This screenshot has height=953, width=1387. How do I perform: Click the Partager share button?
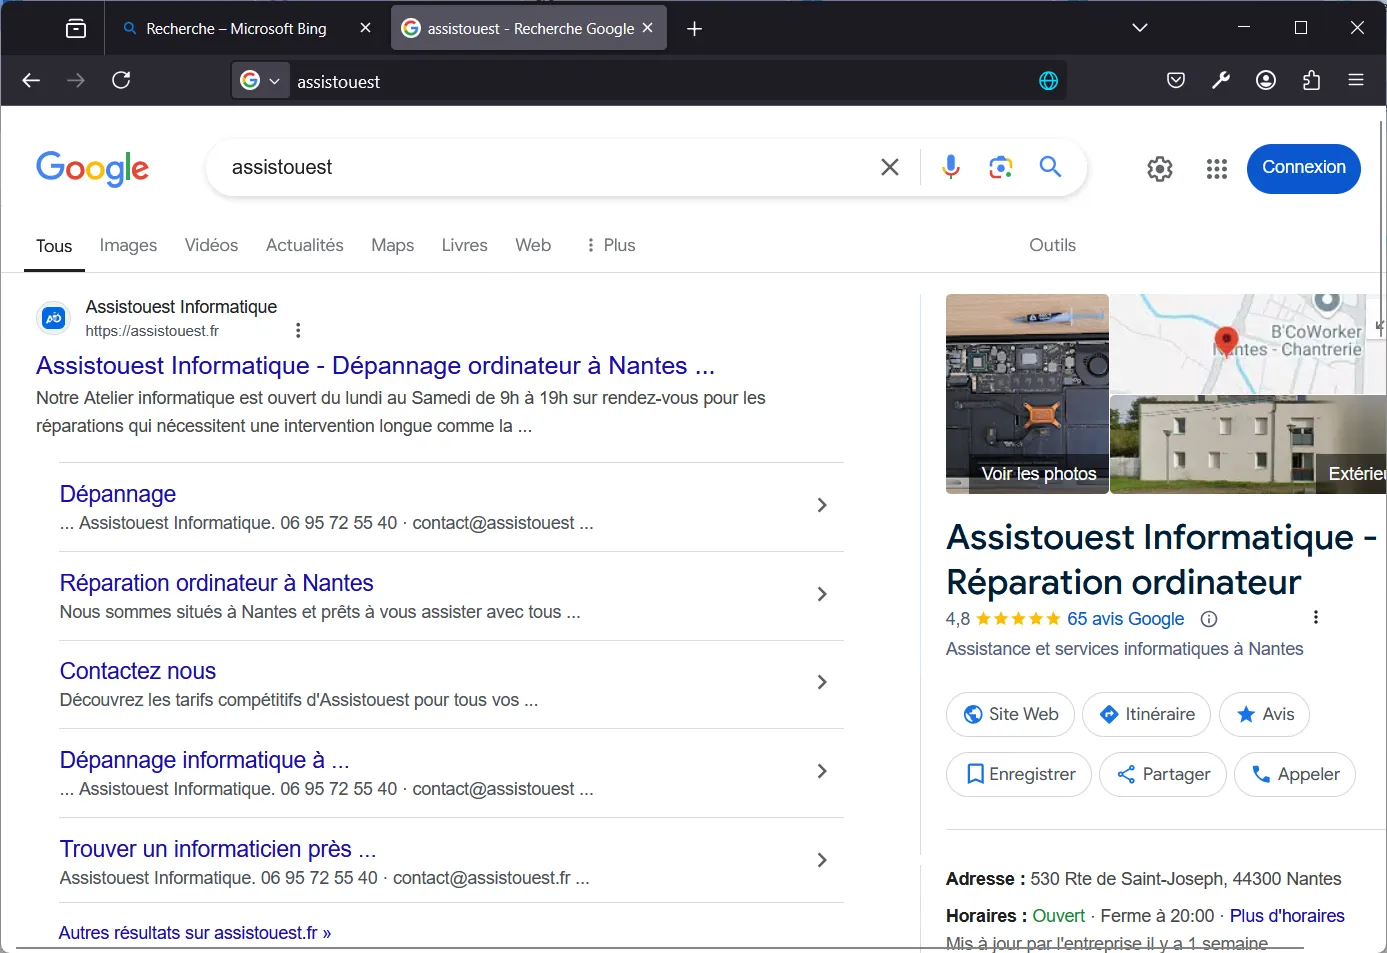[x=1162, y=774]
